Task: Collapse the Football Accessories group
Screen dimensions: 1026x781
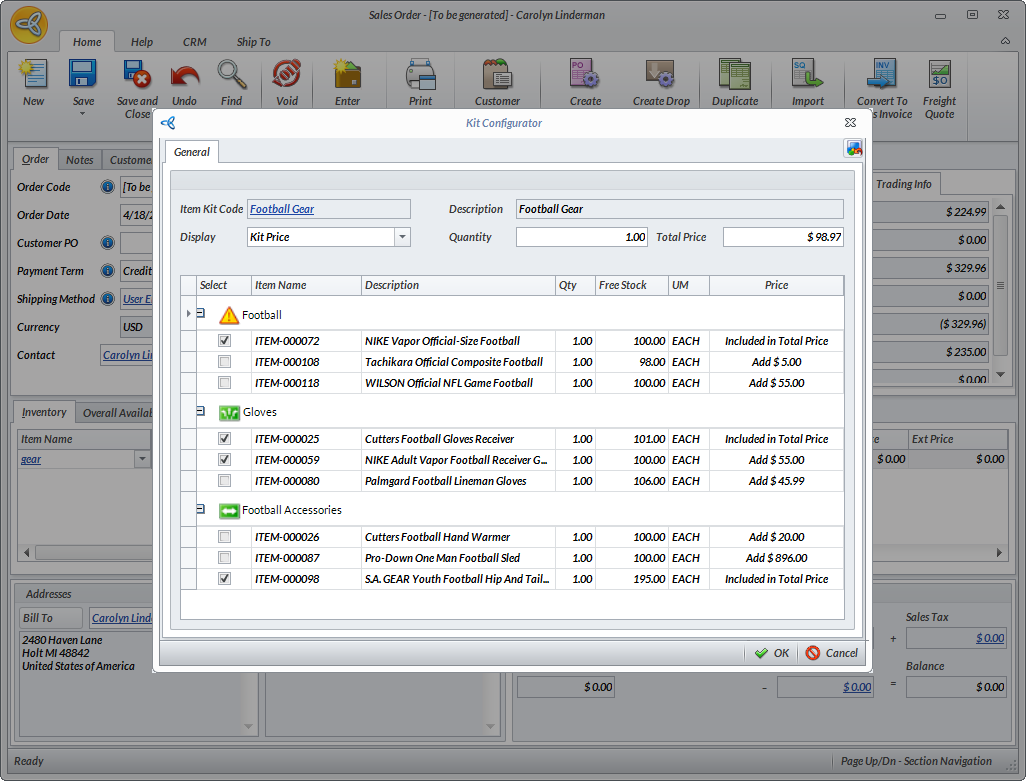Action: (x=201, y=509)
